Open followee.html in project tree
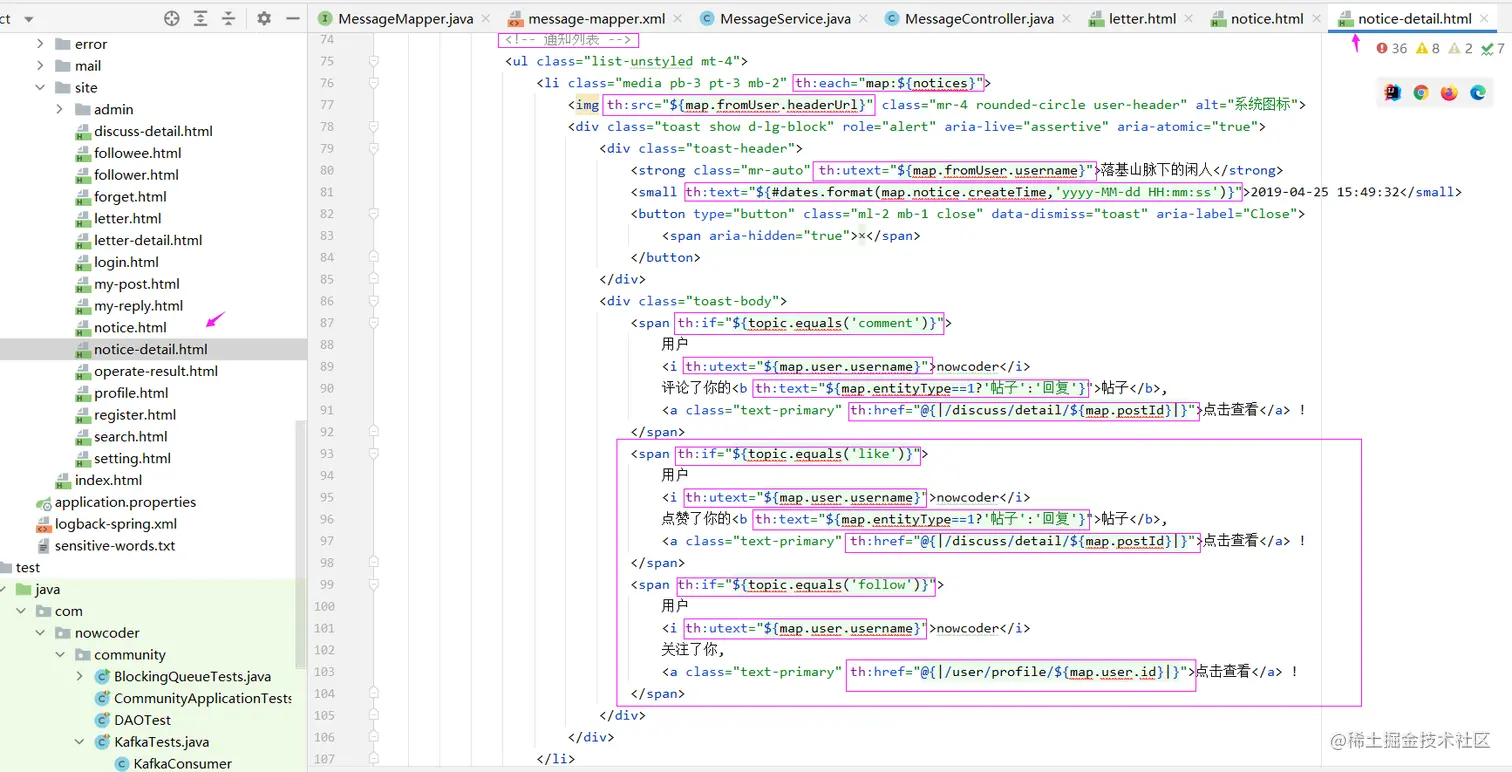 tap(137, 153)
